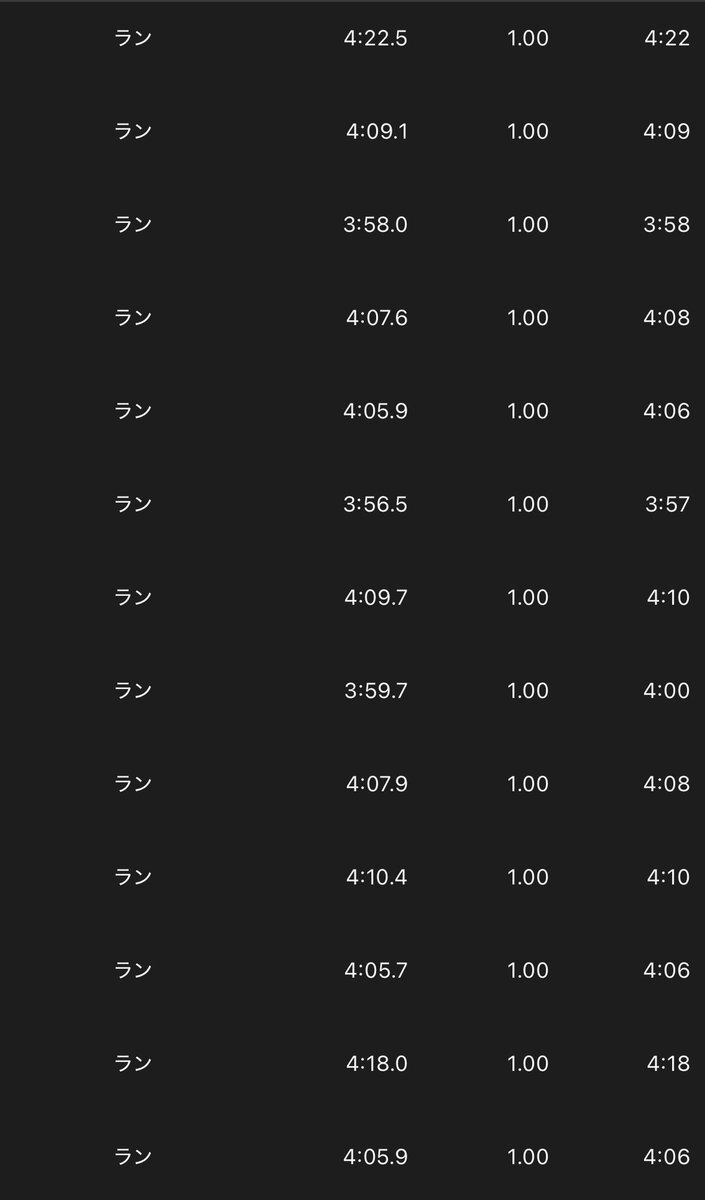Select the lap time 4:22.5
The width and height of the screenshot is (705, 1200).
point(375,38)
